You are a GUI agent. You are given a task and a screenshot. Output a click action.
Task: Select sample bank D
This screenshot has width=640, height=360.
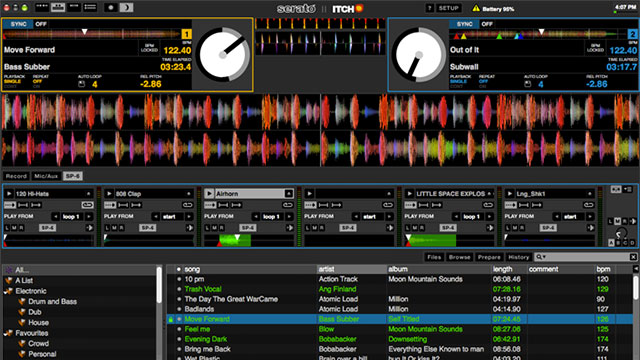pyautogui.click(x=632, y=243)
